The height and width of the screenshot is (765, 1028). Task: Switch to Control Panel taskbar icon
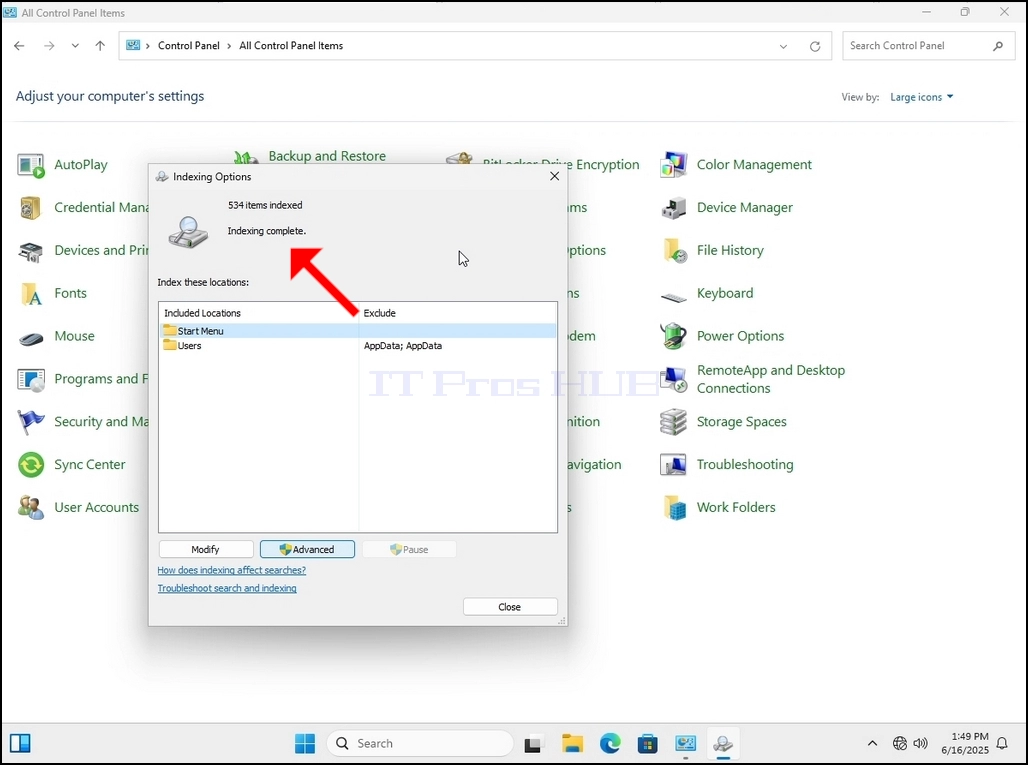pos(685,743)
